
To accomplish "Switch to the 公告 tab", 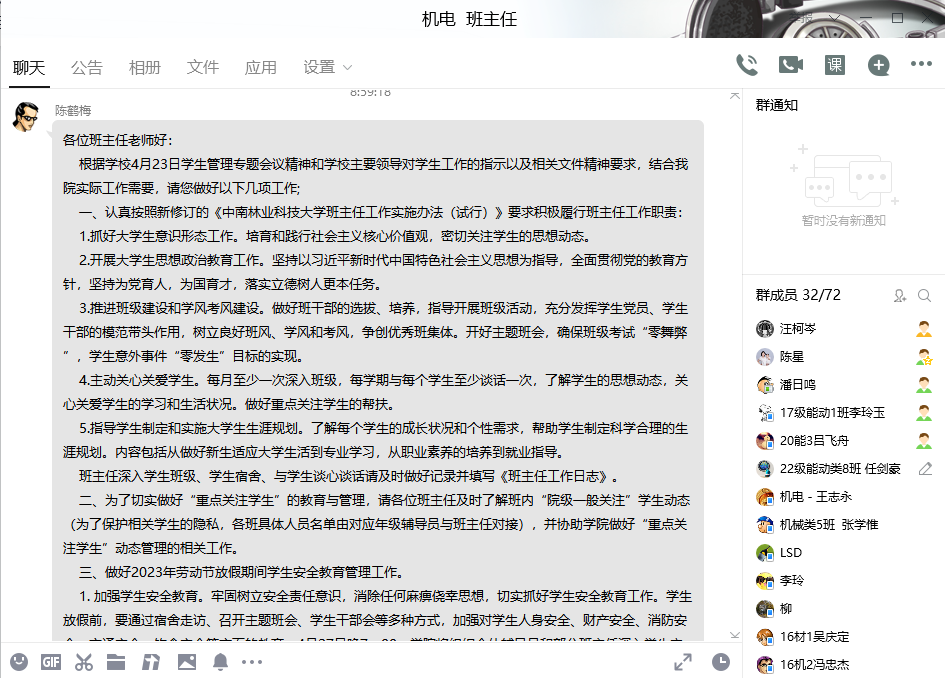I will [x=87, y=67].
